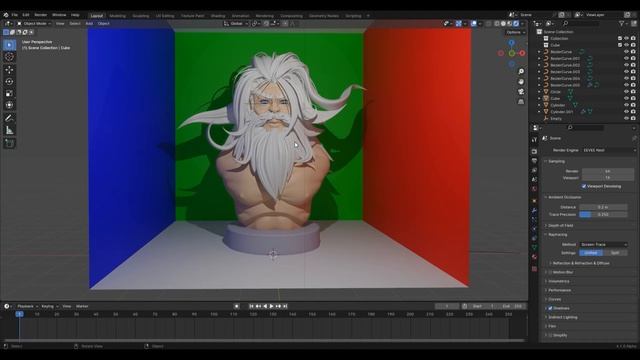Click the Ambient Occlusion Distance field

point(603,207)
